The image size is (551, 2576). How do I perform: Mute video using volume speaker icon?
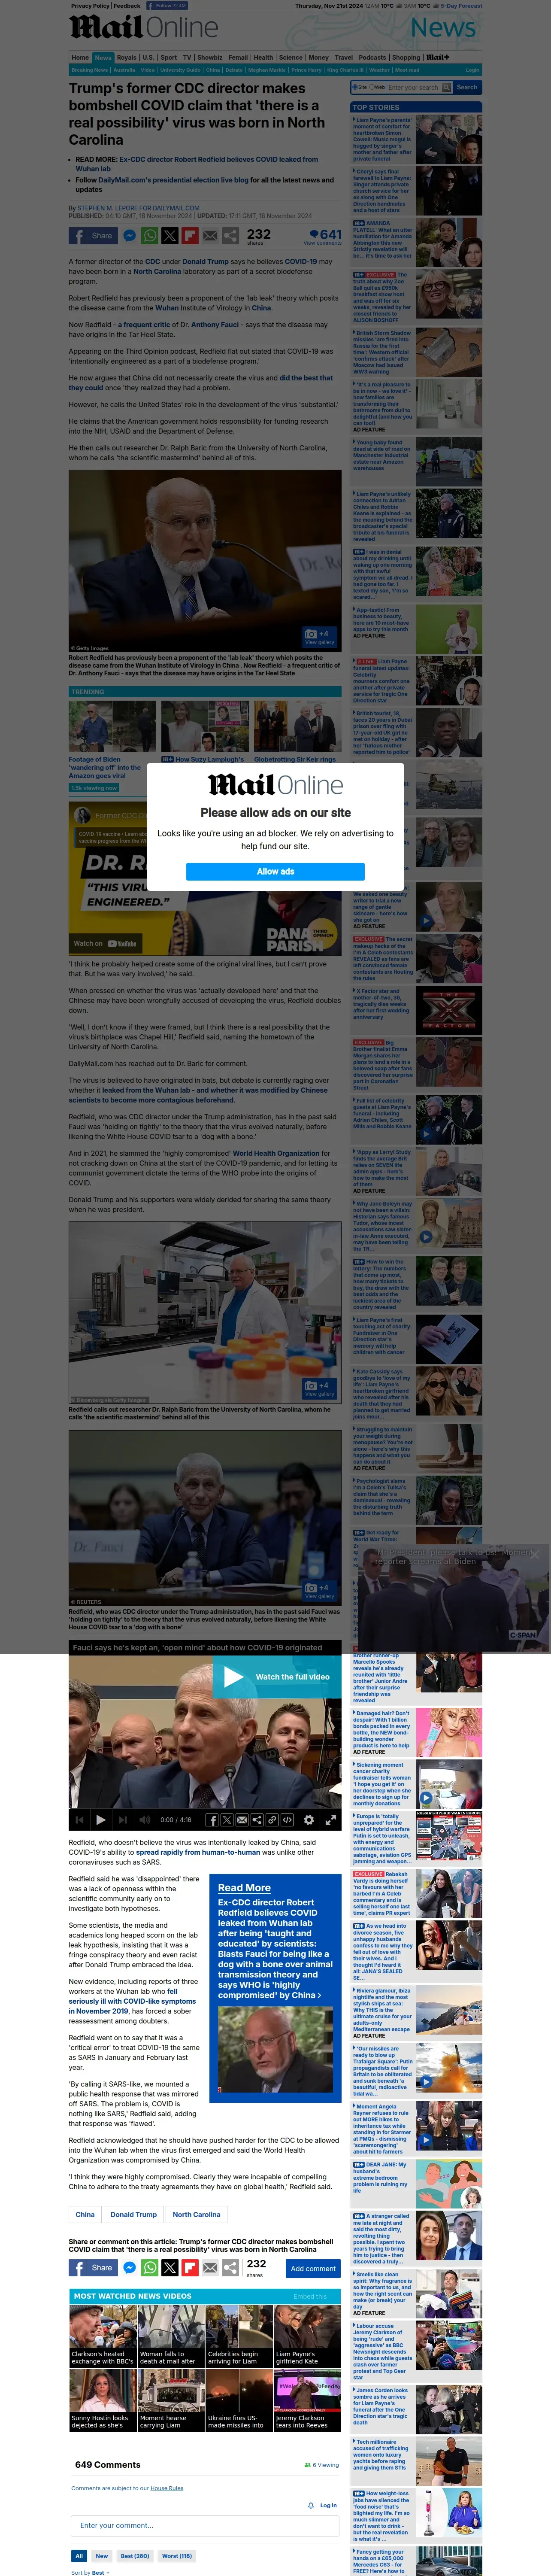pyautogui.click(x=144, y=1819)
